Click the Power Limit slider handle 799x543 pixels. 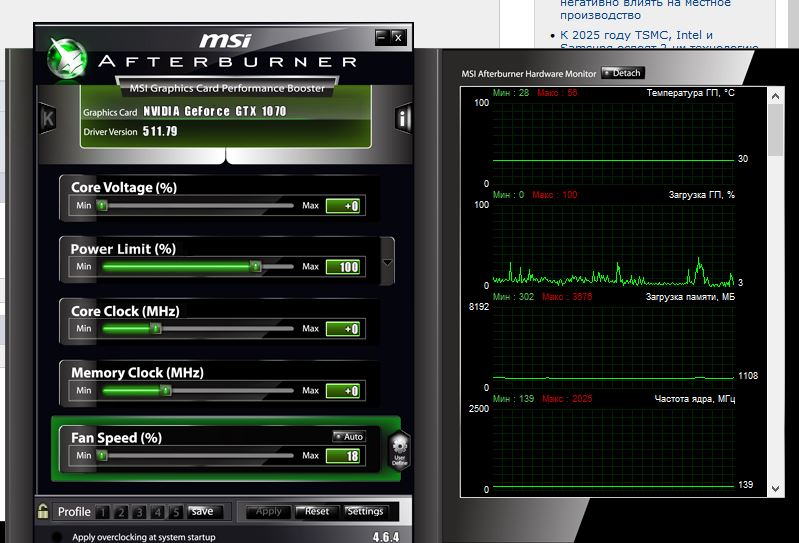(x=256, y=266)
